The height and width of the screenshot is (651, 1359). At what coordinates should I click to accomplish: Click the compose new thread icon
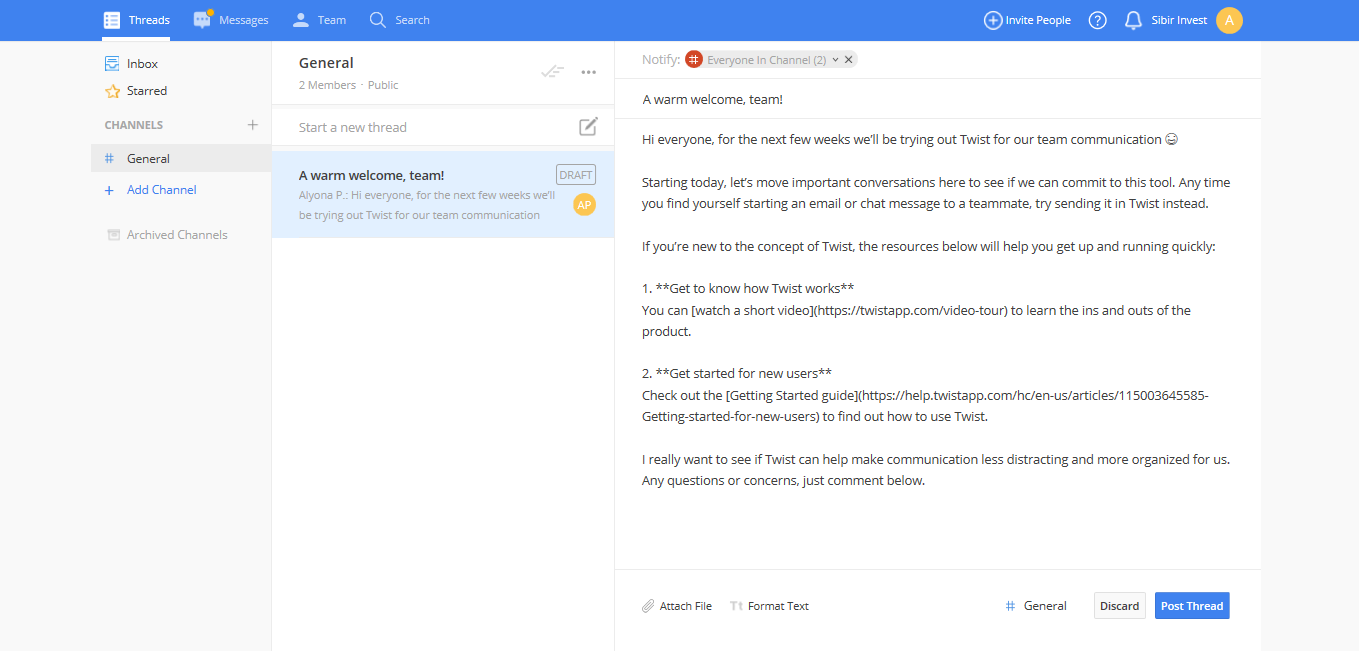point(588,127)
